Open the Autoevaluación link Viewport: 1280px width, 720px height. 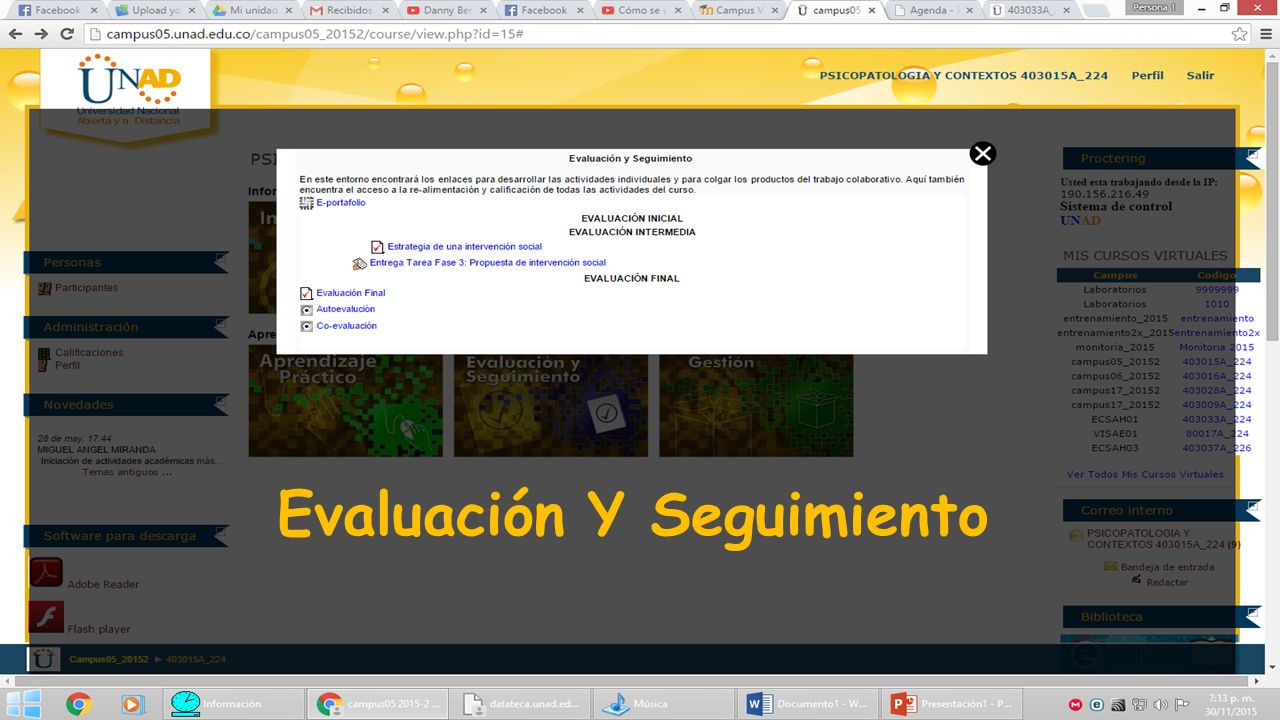click(346, 309)
